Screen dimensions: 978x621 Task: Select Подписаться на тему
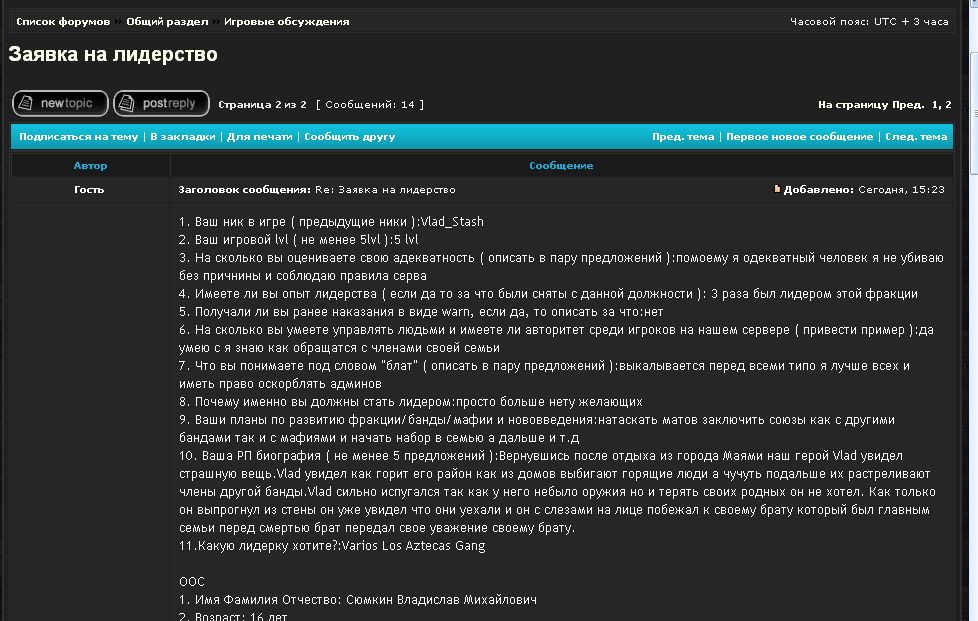tap(78, 137)
